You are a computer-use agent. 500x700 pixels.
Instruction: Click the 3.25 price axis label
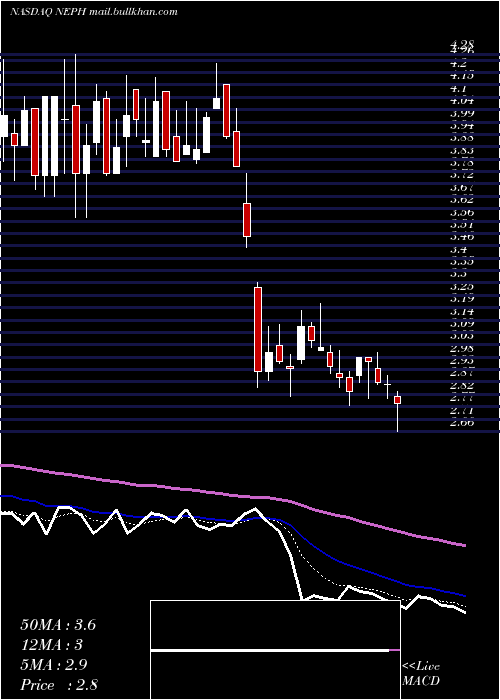point(462,287)
